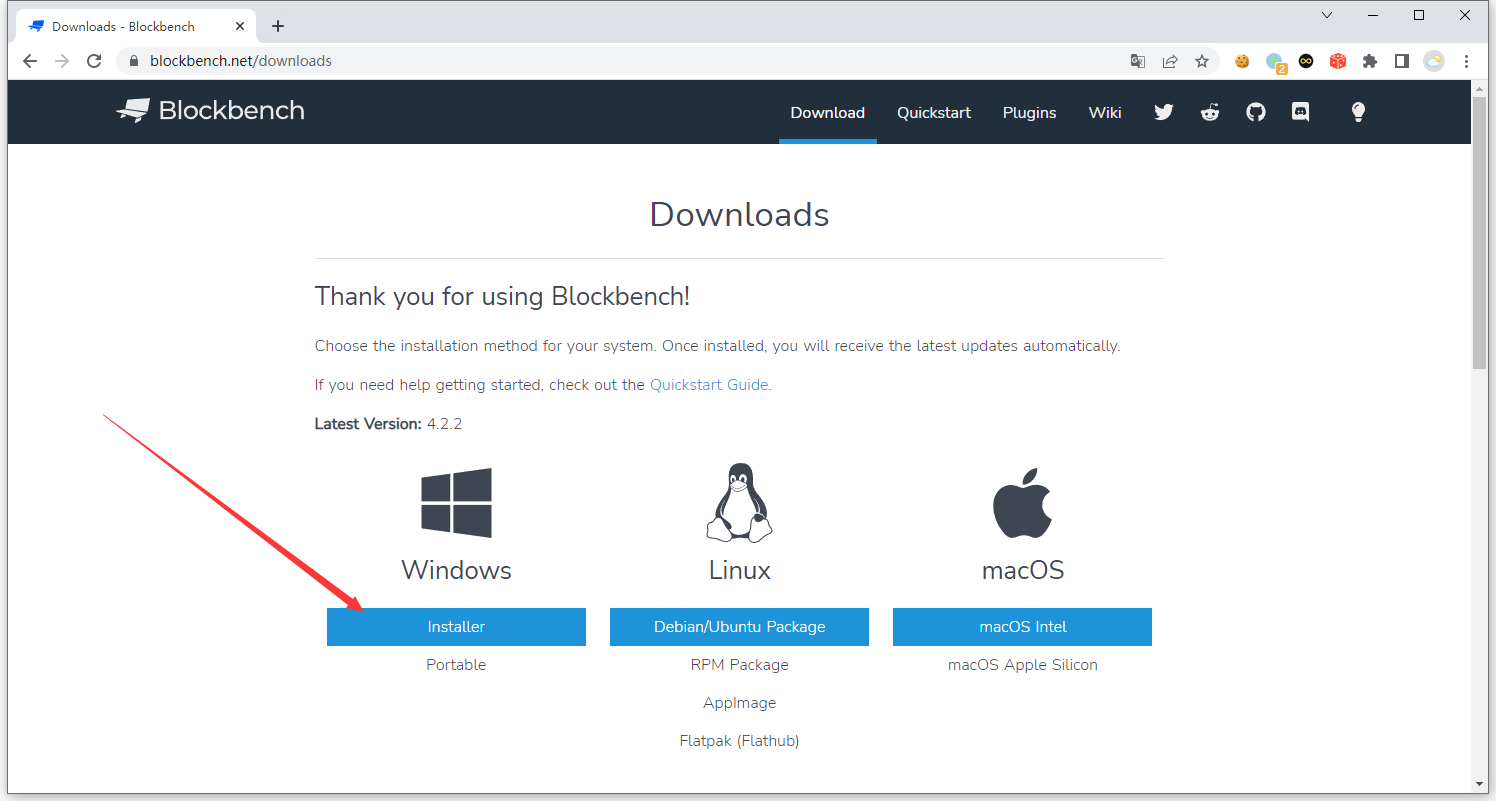Open the Quickstart nav item
The height and width of the screenshot is (801, 1496).
click(x=934, y=112)
